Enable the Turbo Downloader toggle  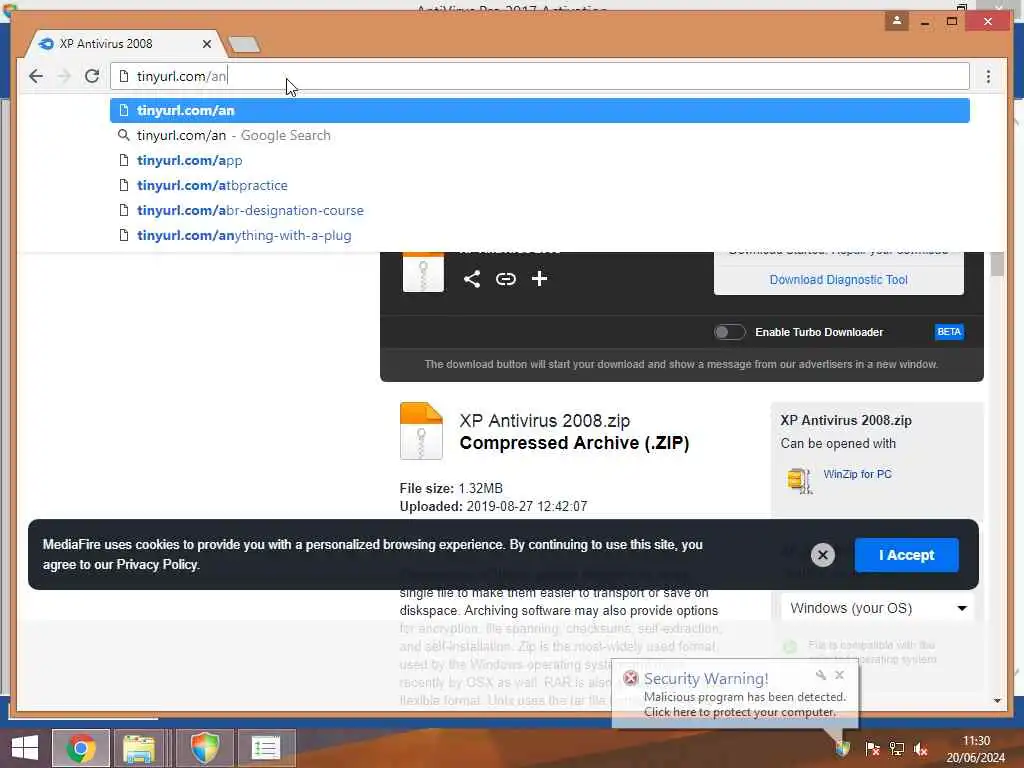click(729, 332)
